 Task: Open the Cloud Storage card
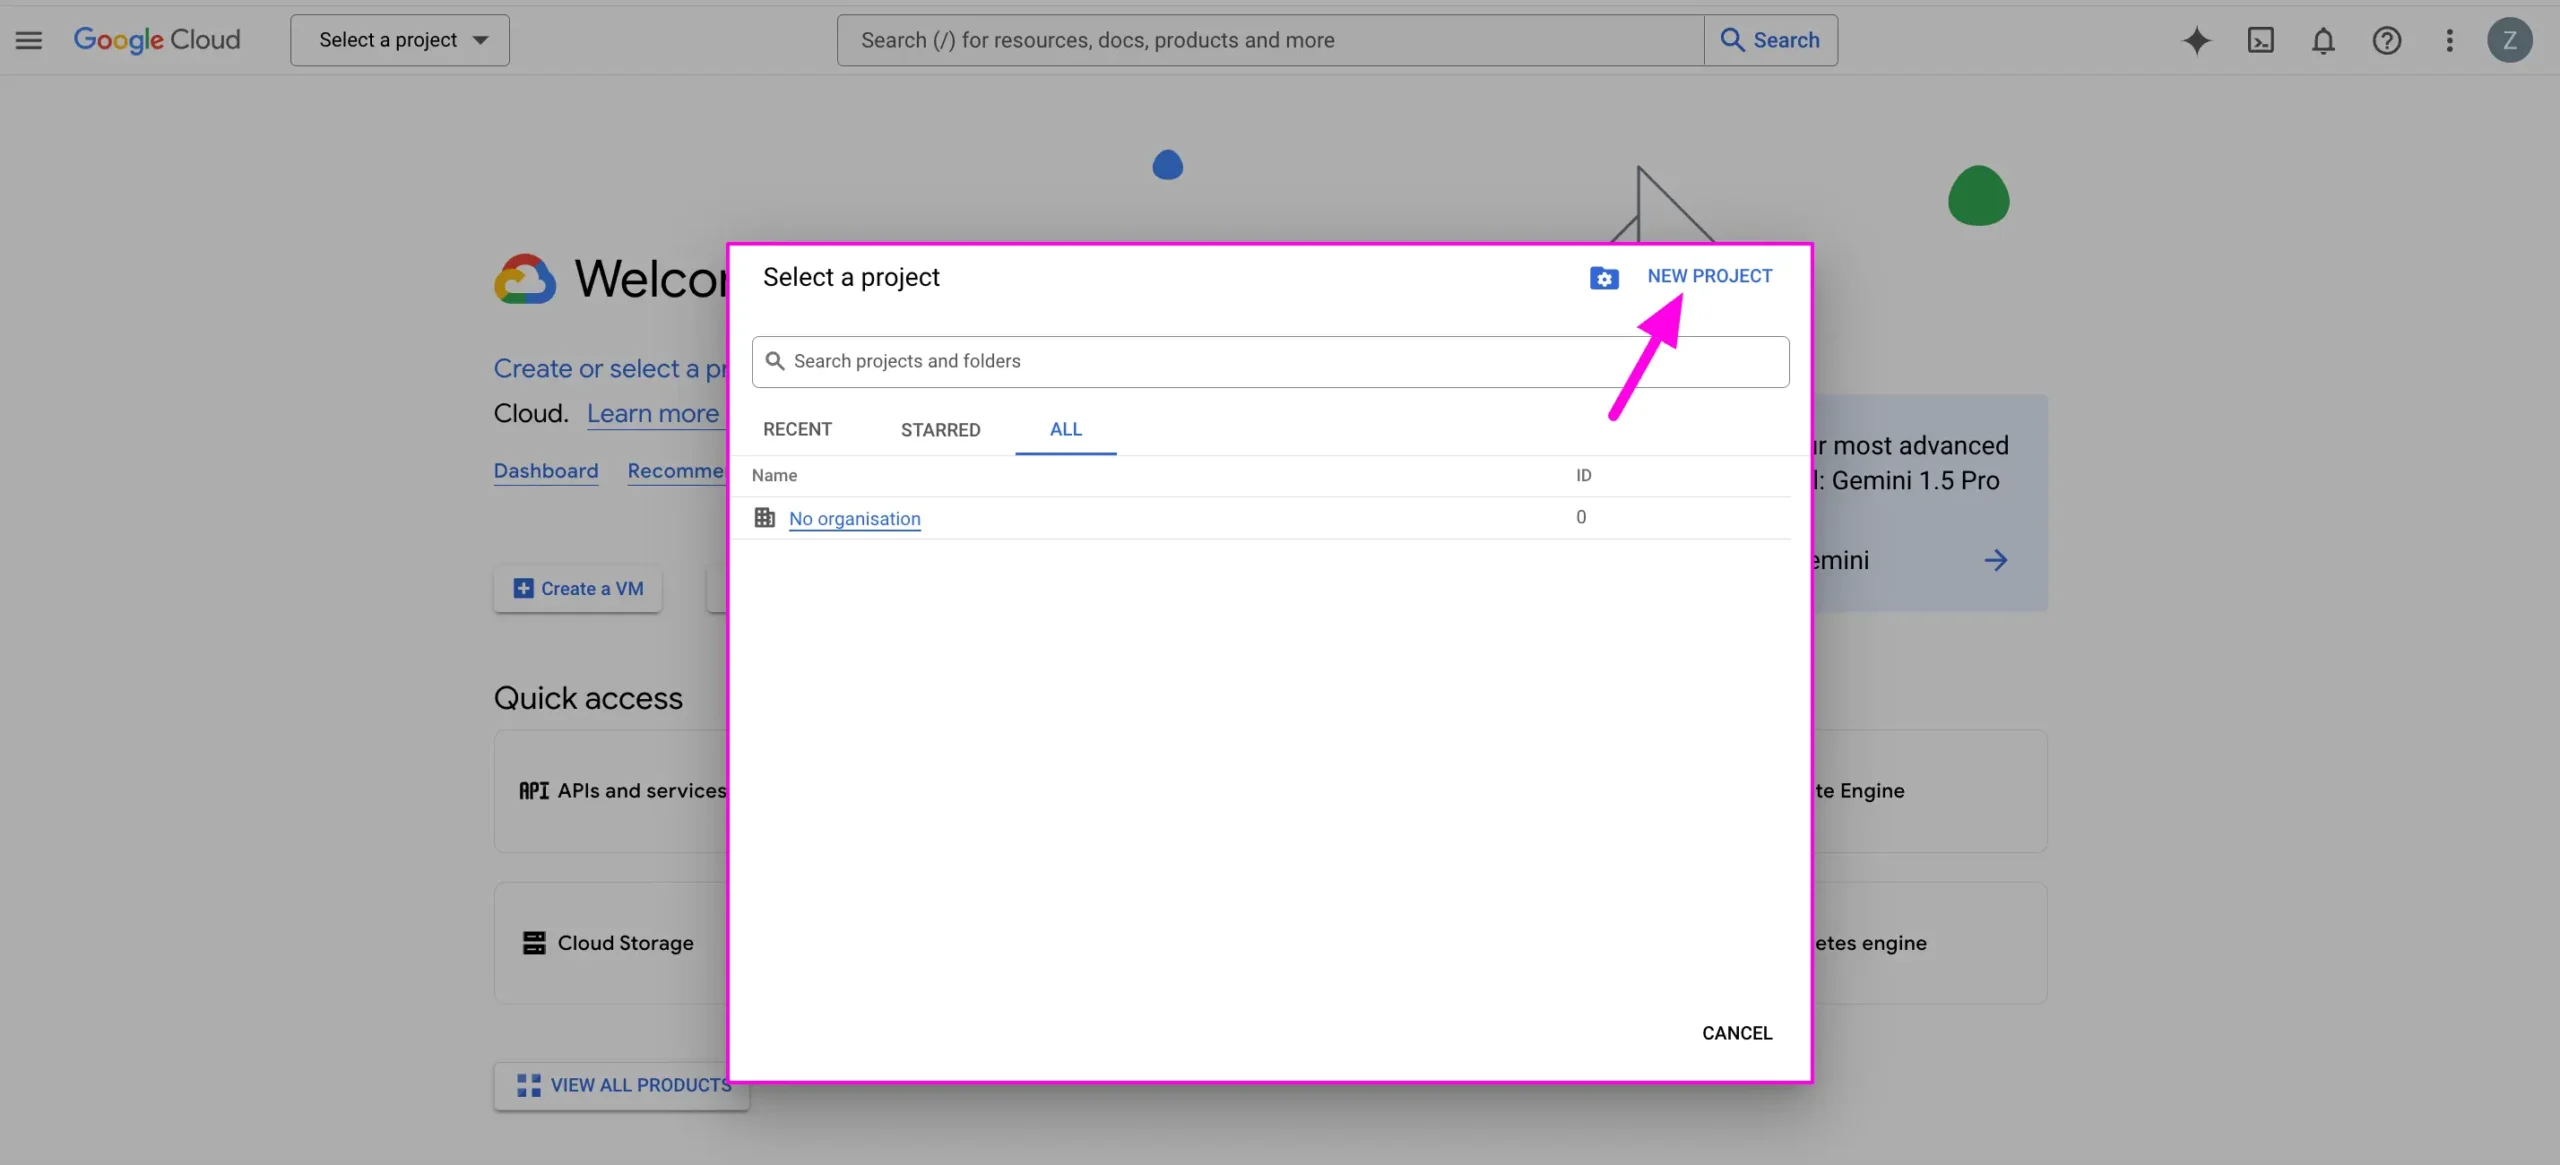(612, 943)
